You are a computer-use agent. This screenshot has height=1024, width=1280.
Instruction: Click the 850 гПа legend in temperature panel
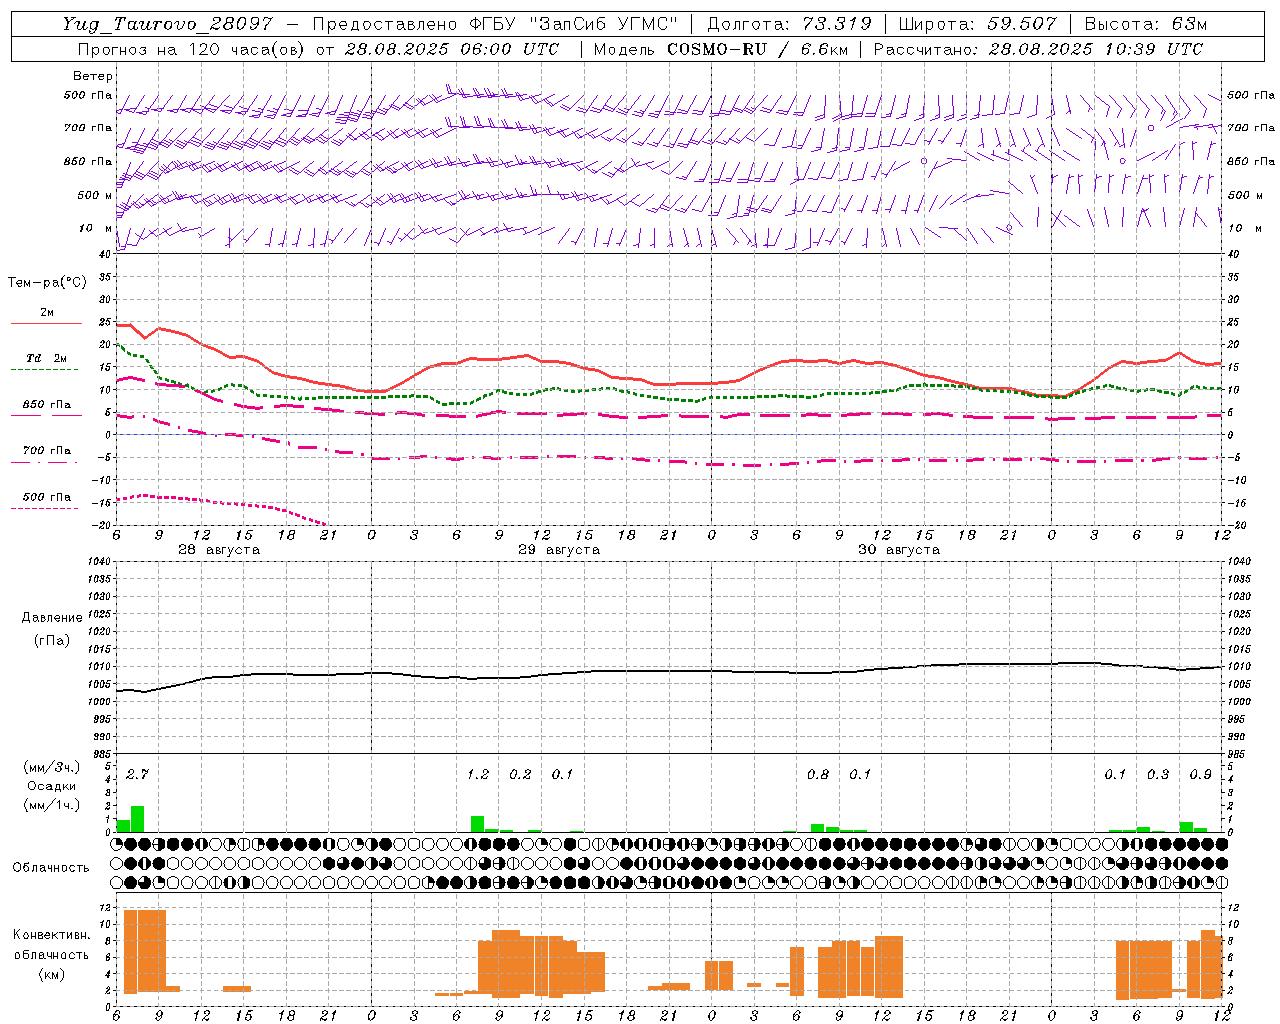tap(47, 405)
